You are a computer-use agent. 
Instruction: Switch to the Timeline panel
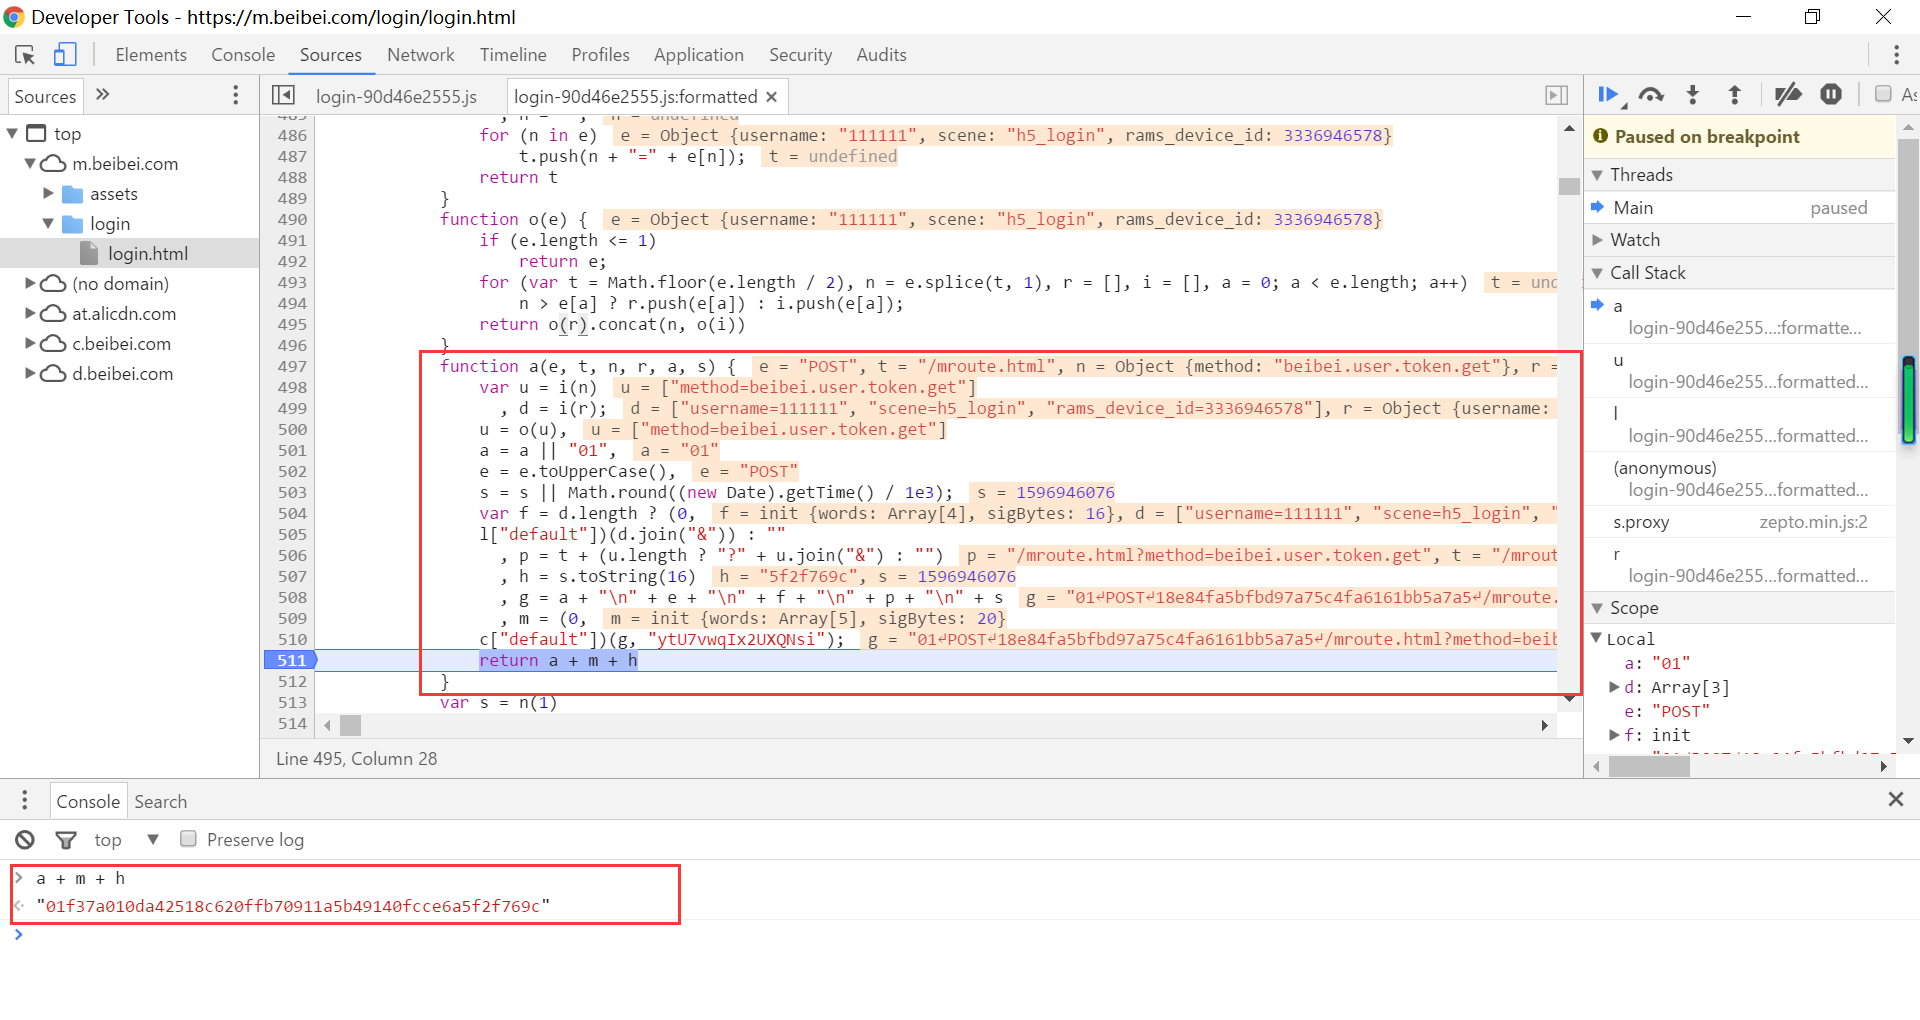pos(513,55)
